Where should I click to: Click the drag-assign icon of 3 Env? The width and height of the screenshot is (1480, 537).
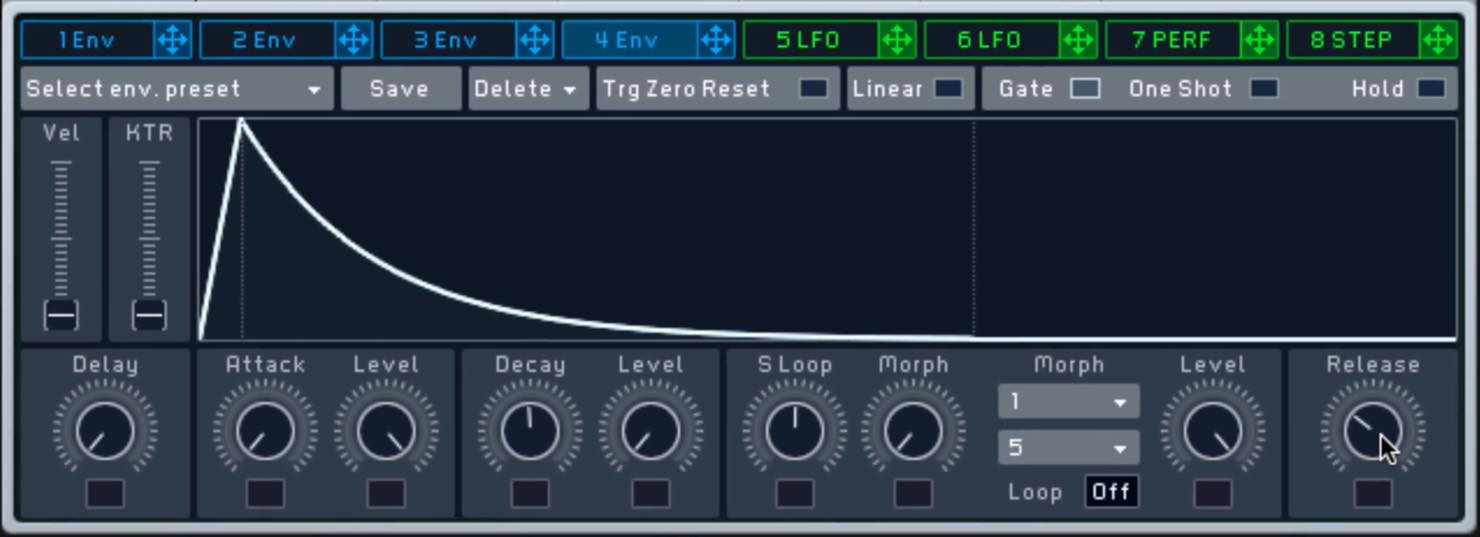pos(535,40)
